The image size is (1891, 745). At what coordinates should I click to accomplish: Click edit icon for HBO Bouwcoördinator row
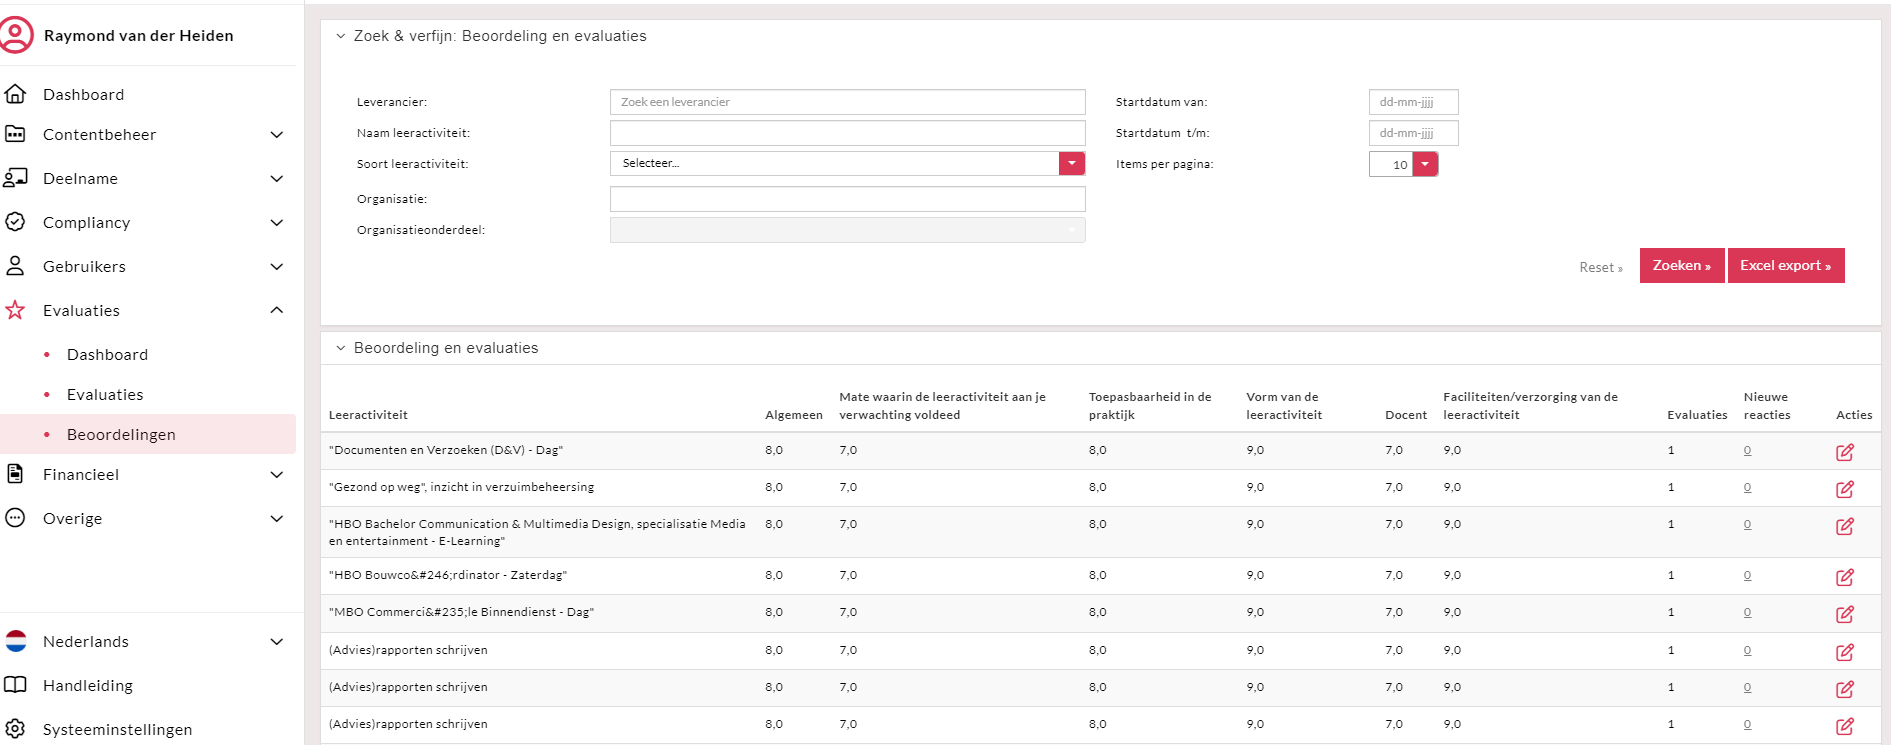1844,577
